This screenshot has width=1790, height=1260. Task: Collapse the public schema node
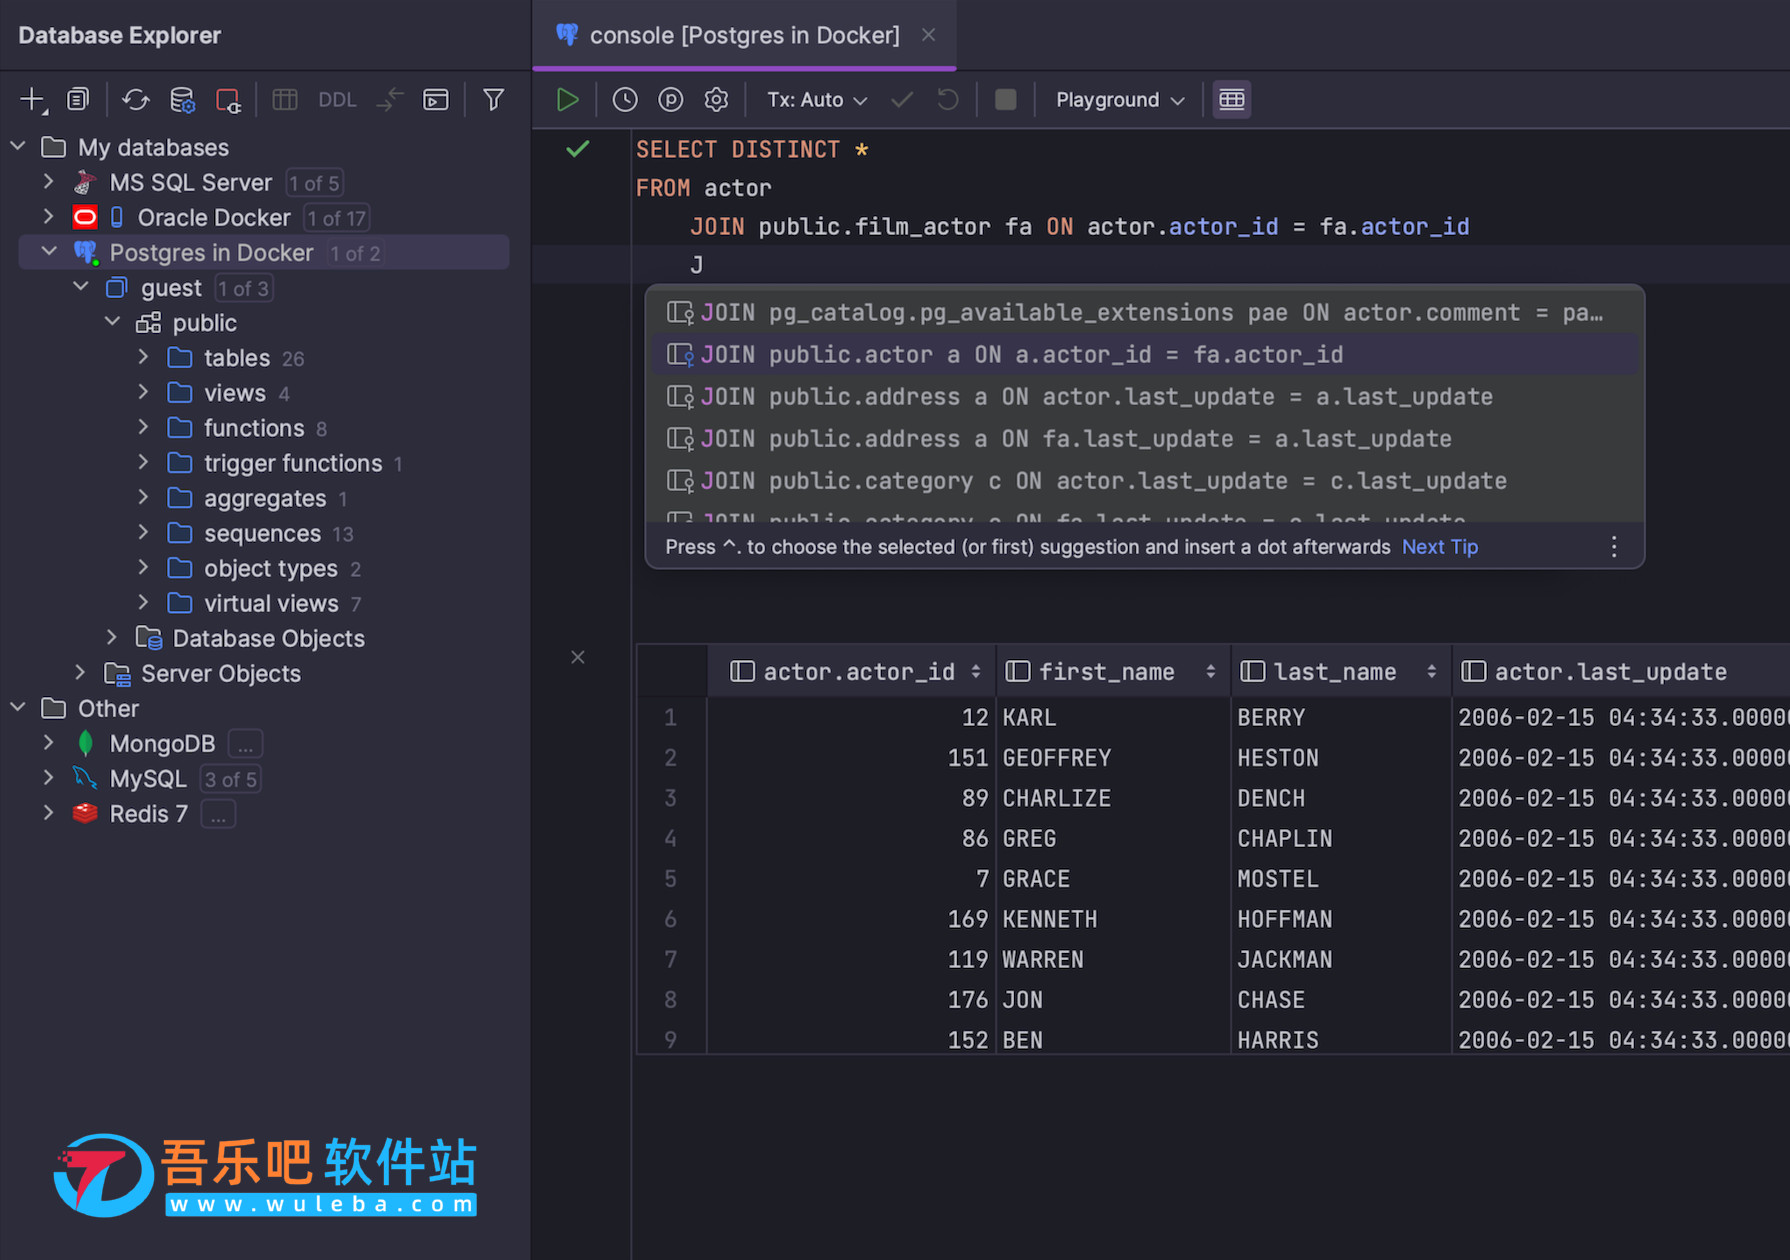[112, 322]
